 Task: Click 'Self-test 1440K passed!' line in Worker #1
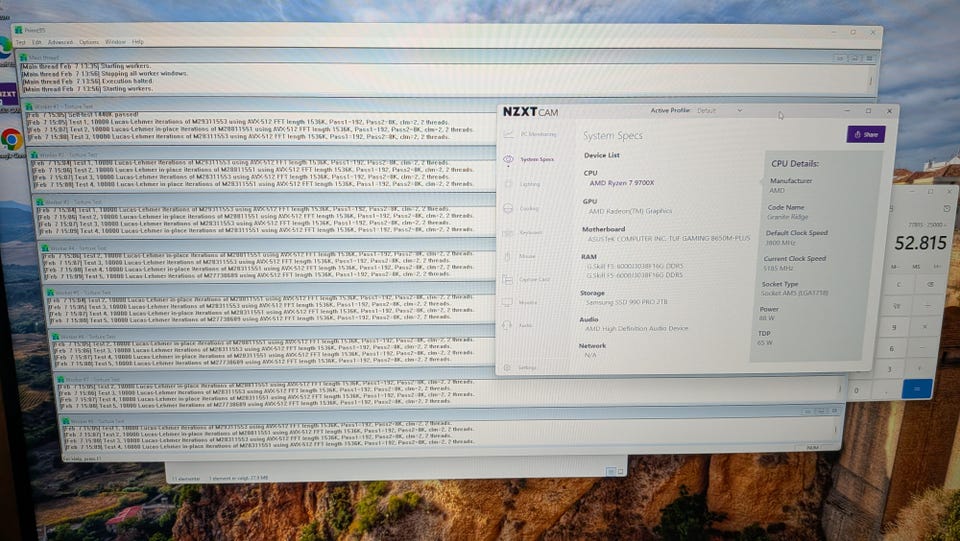(x=82, y=114)
